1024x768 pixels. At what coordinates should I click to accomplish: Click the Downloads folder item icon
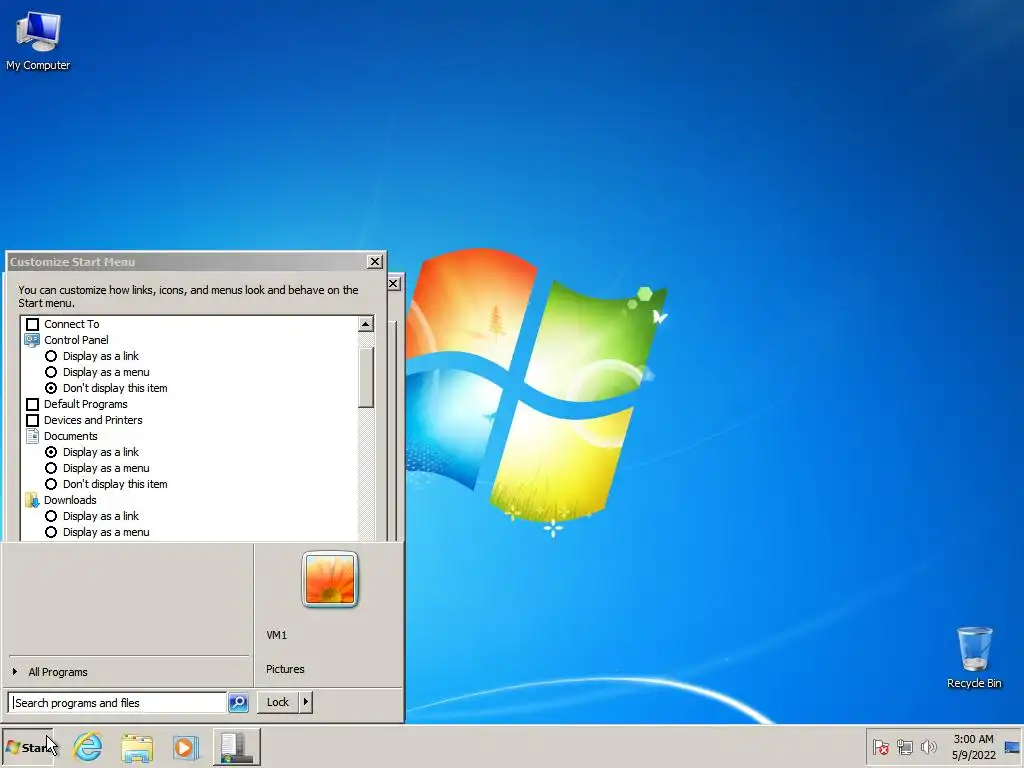pos(32,500)
